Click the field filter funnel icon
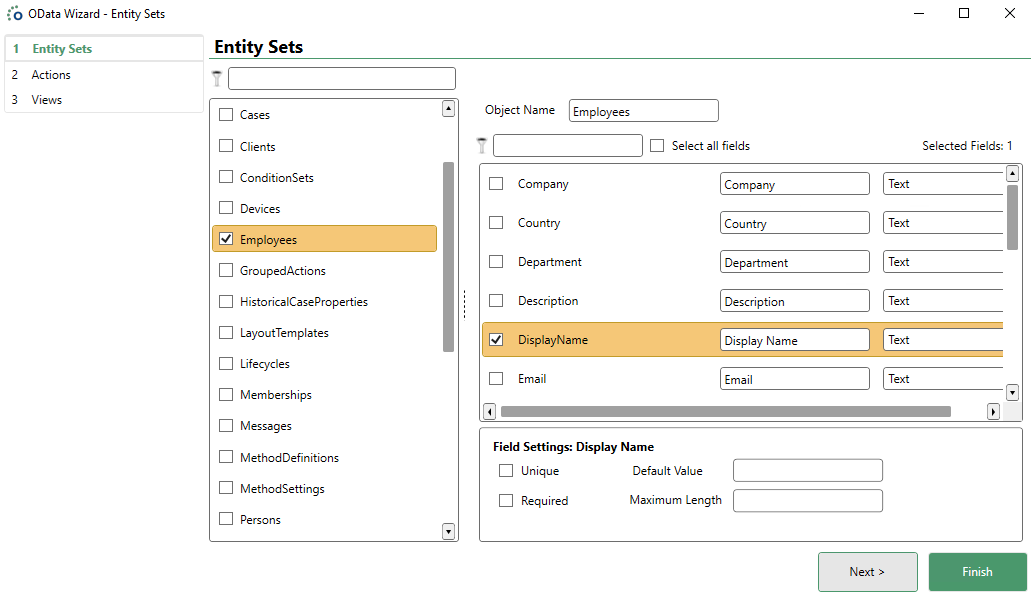Screen dimensions: 1031x595 [x=482, y=145]
